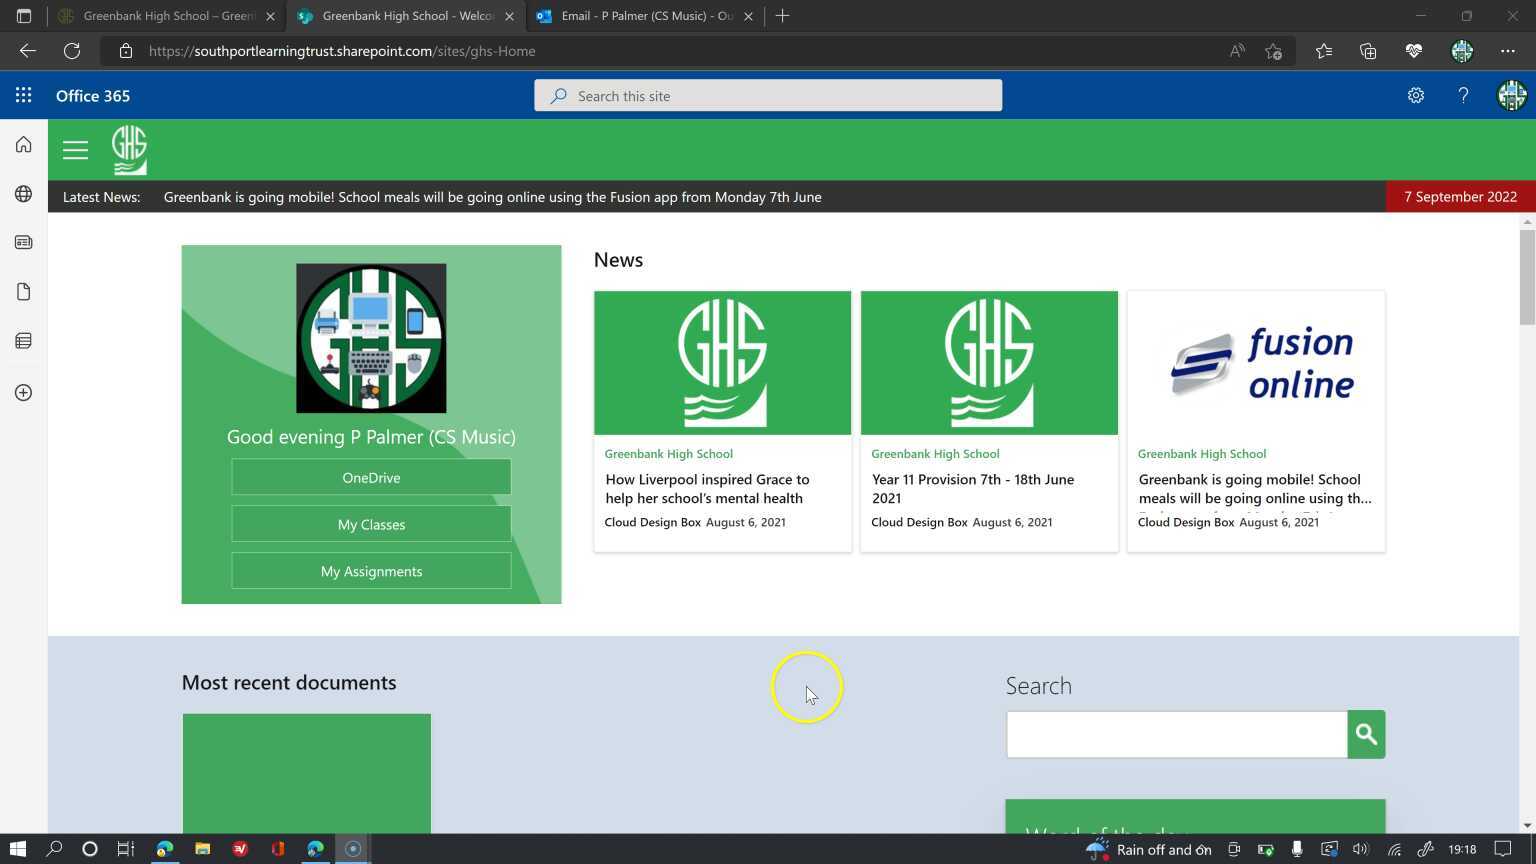The width and height of the screenshot is (1536, 864).
Task: Open the lists icon in the left sidebar
Action: click(22, 340)
